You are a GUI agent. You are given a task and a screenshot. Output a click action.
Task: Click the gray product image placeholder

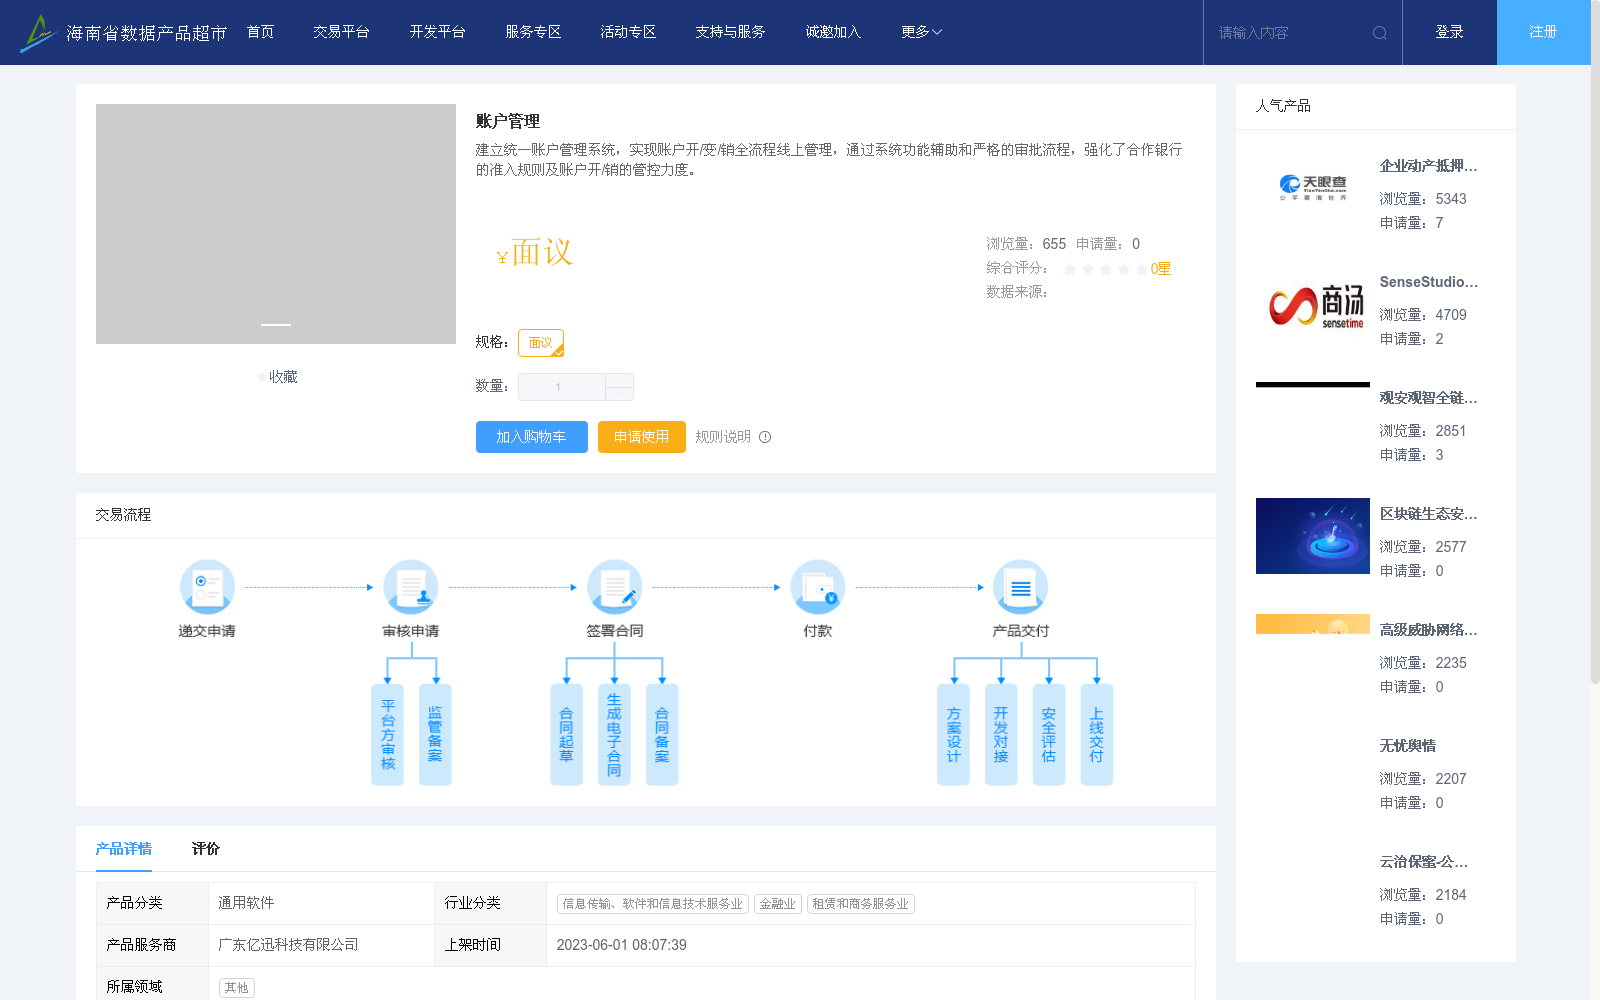point(276,224)
